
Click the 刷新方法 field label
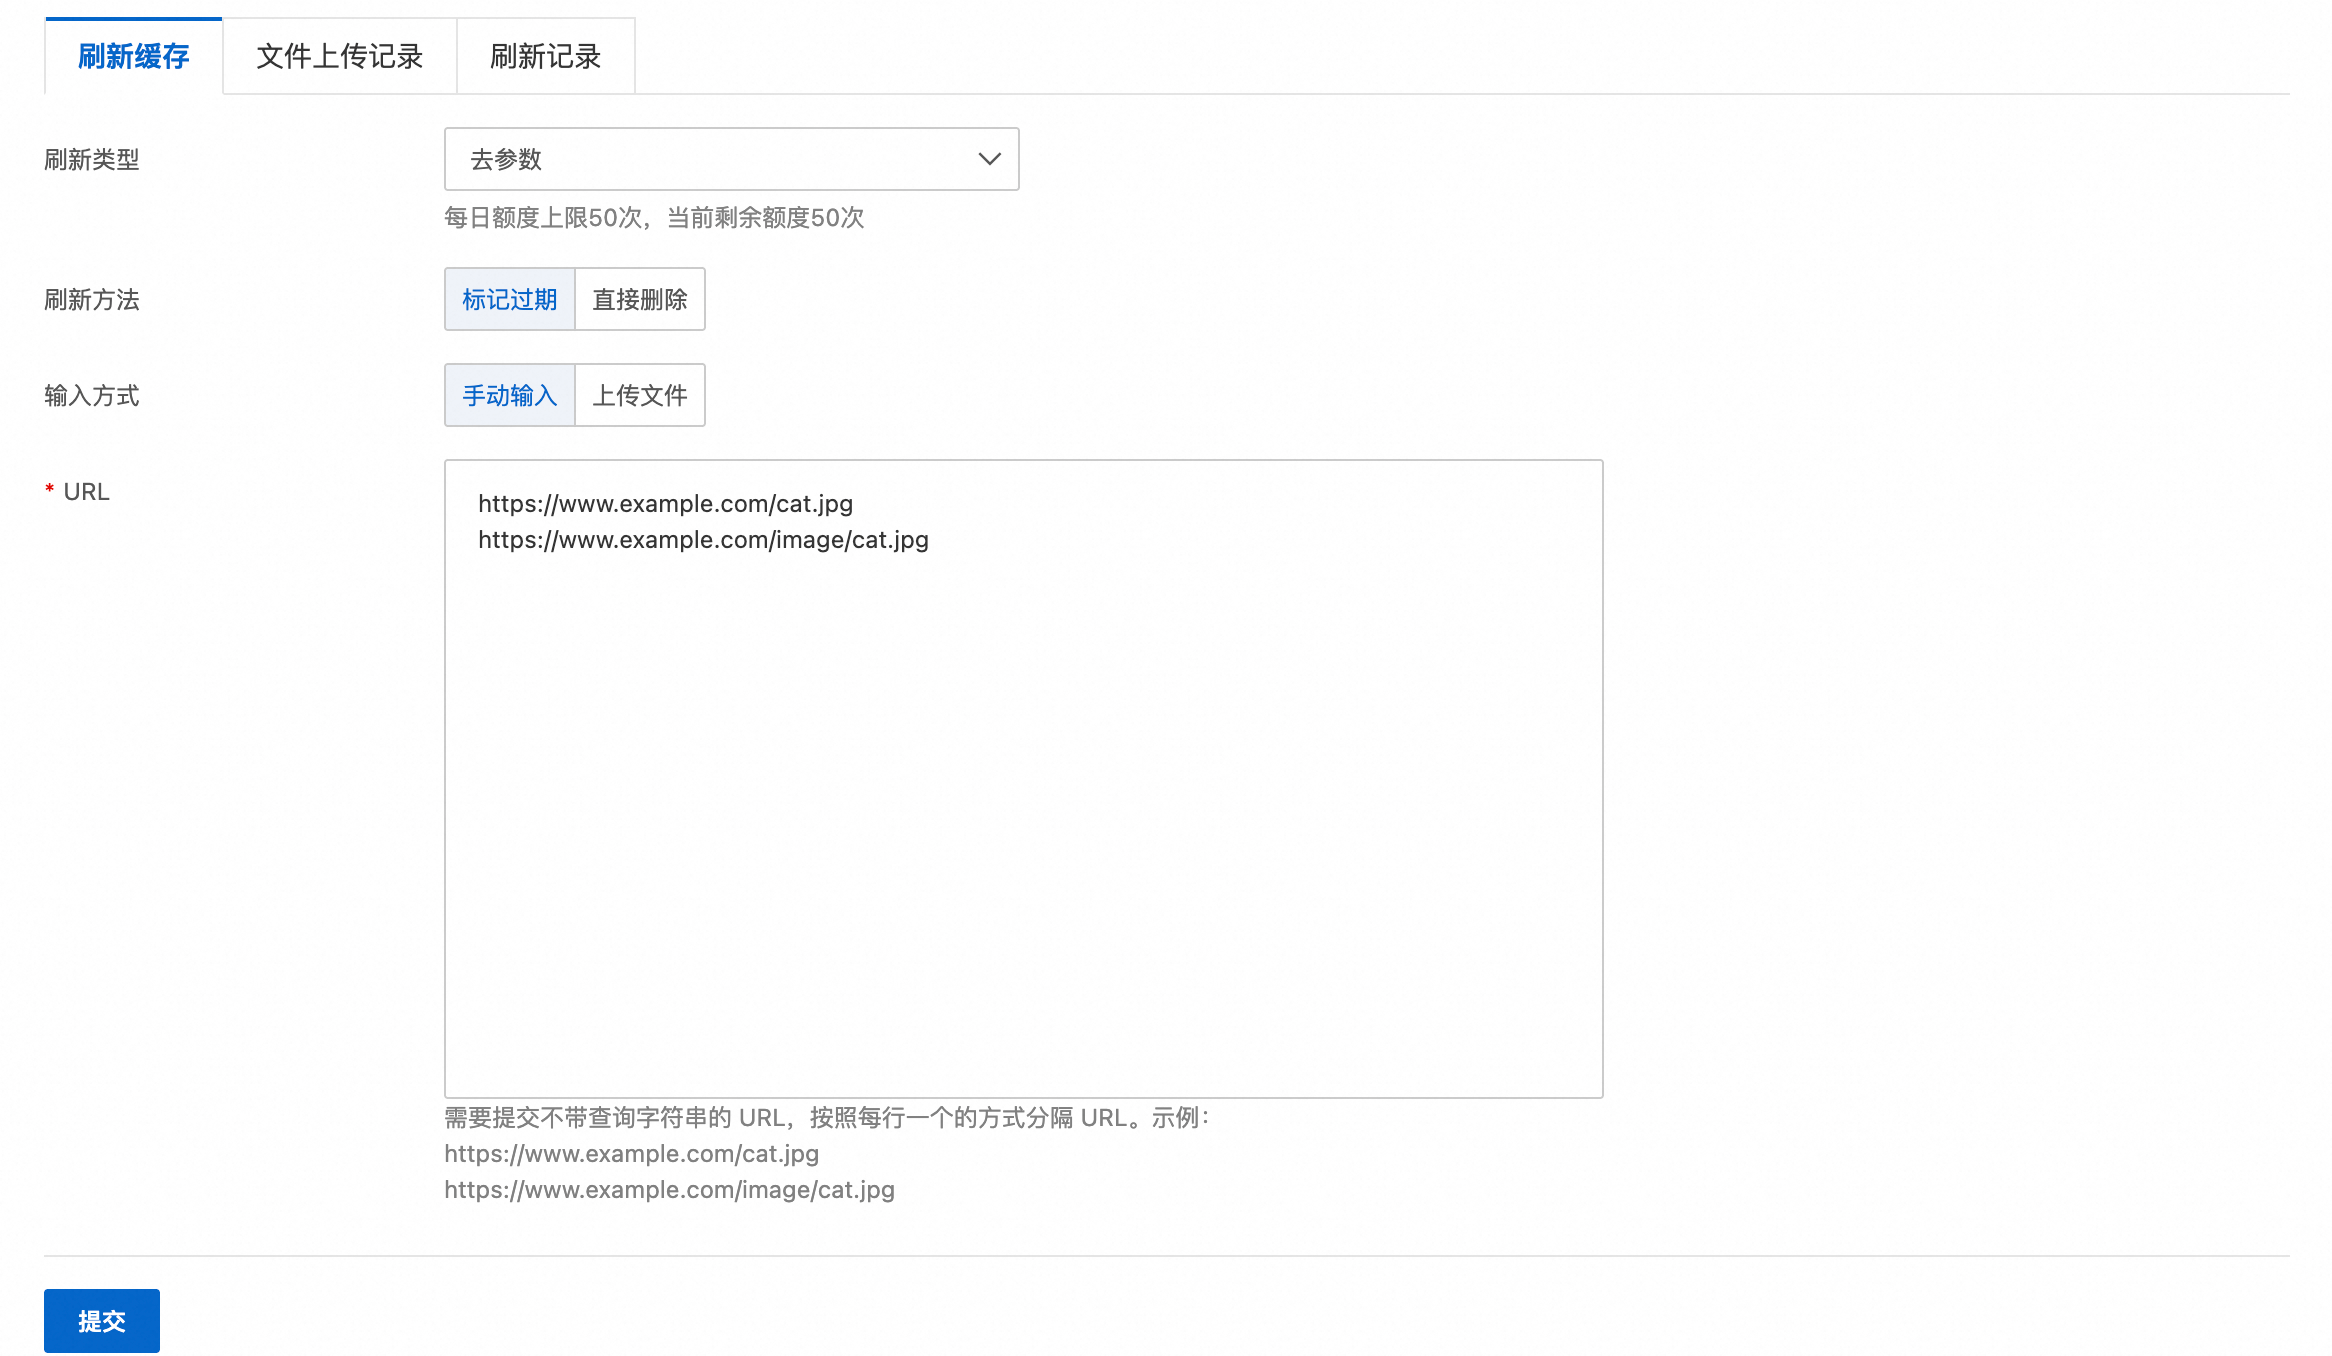pos(92,300)
